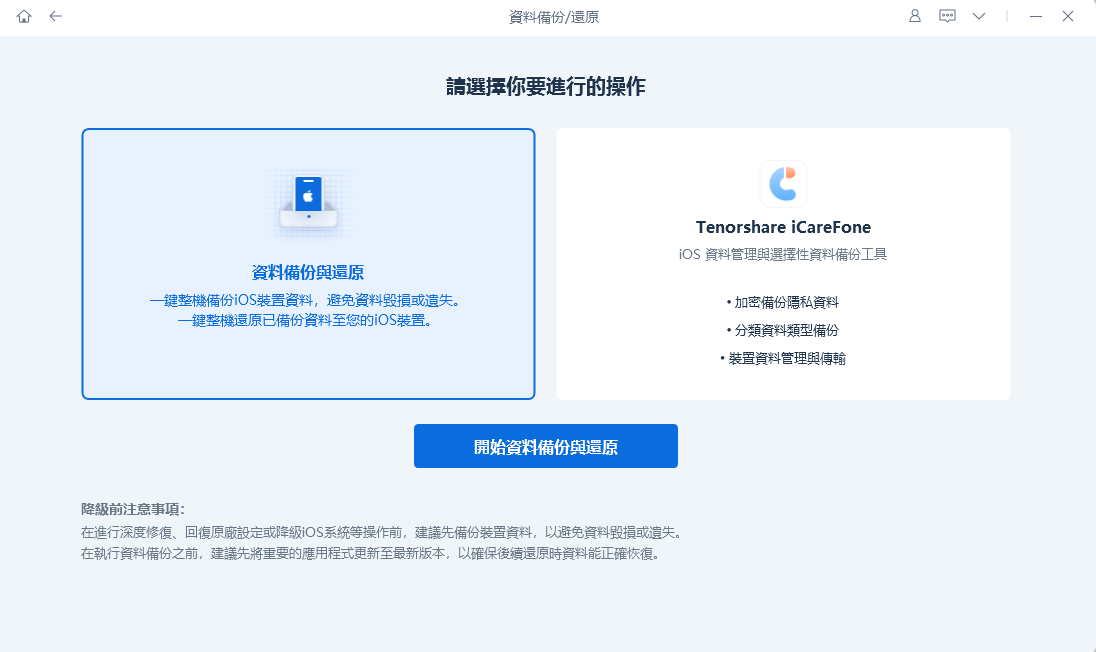Click the 分類資料類型備份 feature line
Image resolution: width=1096 pixels, height=652 pixels.
pos(783,330)
